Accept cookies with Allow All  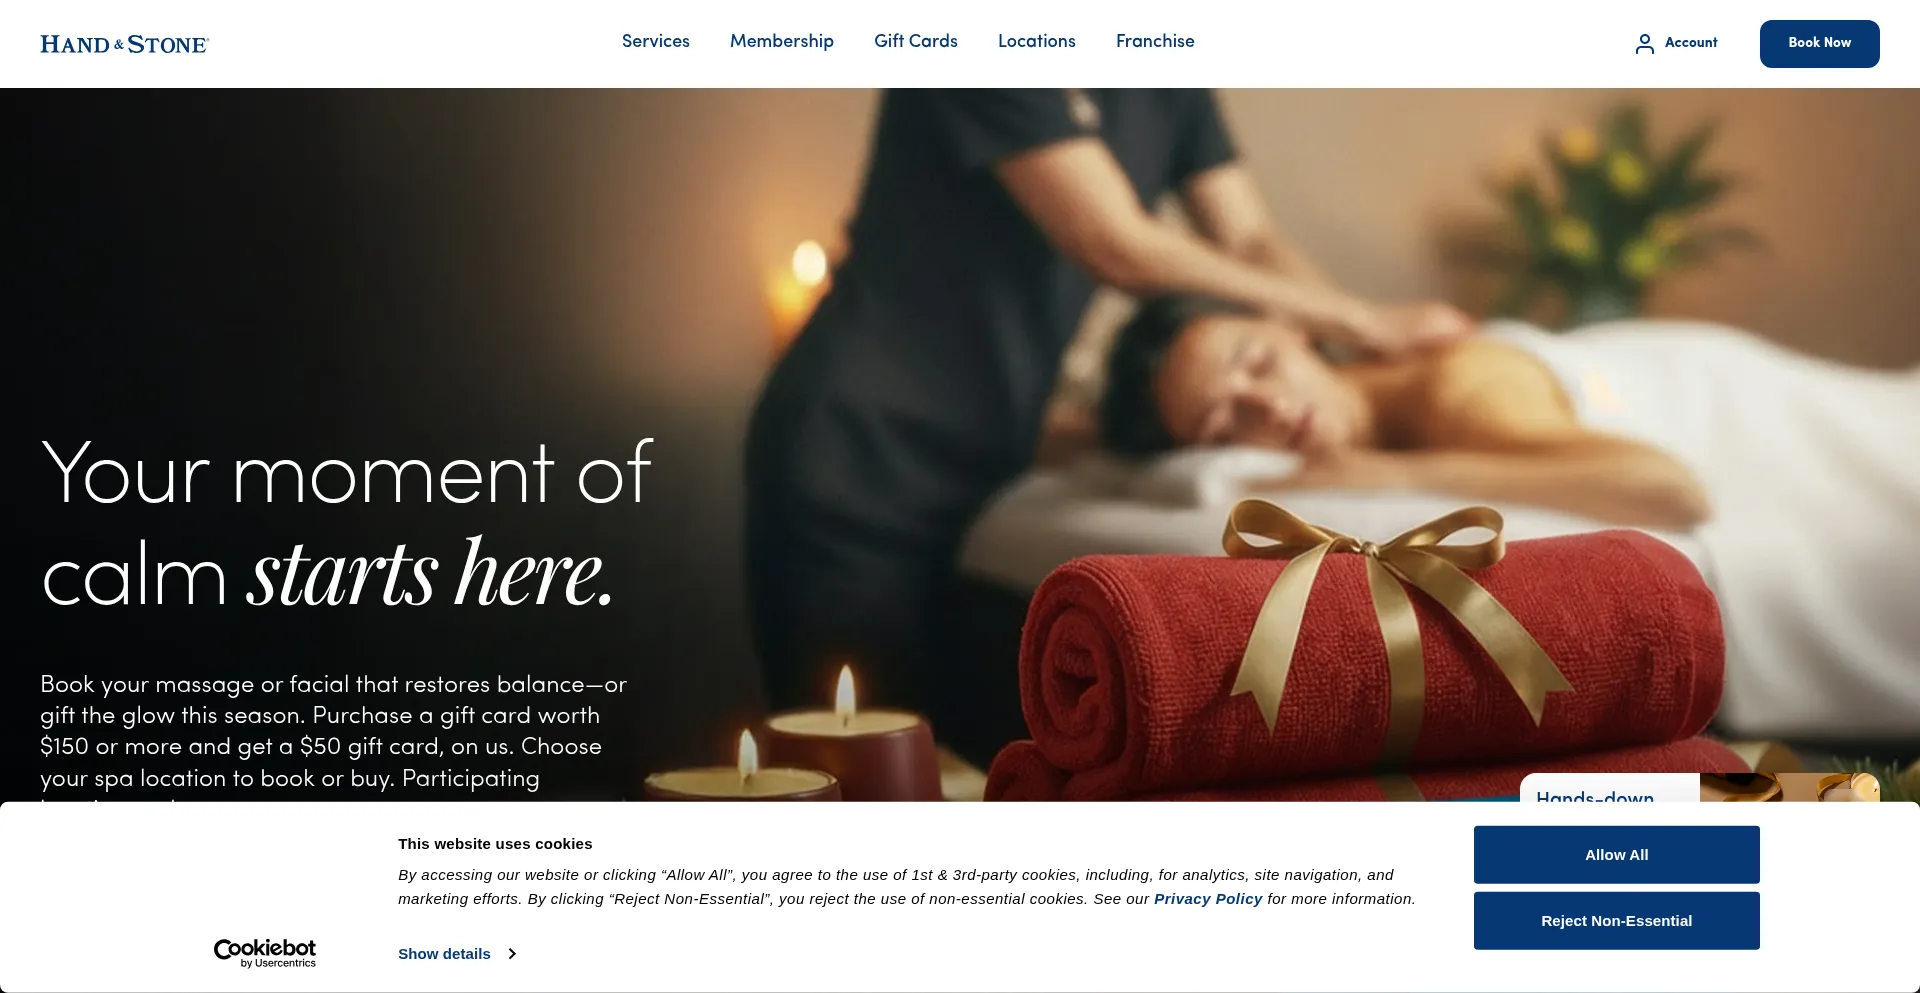(x=1617, y=855)
